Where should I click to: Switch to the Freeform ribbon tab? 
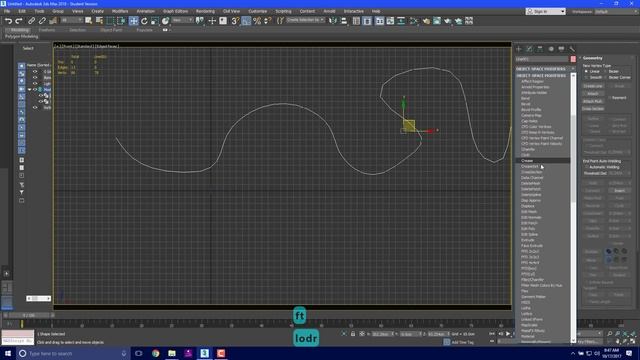point(47,30)
